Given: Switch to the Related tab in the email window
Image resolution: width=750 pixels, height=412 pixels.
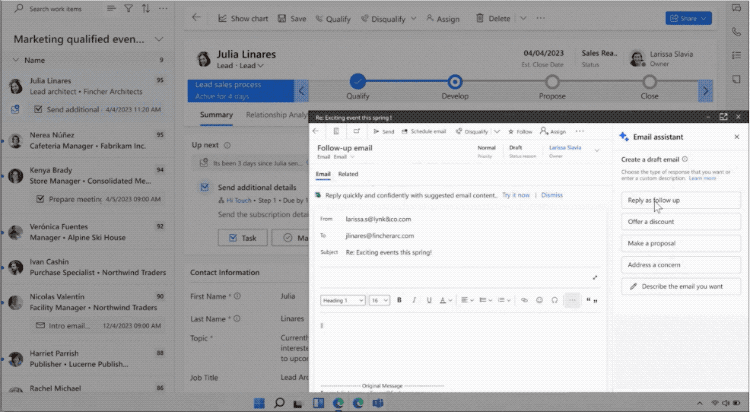Looking at the screenshot, I should (348, 174).
